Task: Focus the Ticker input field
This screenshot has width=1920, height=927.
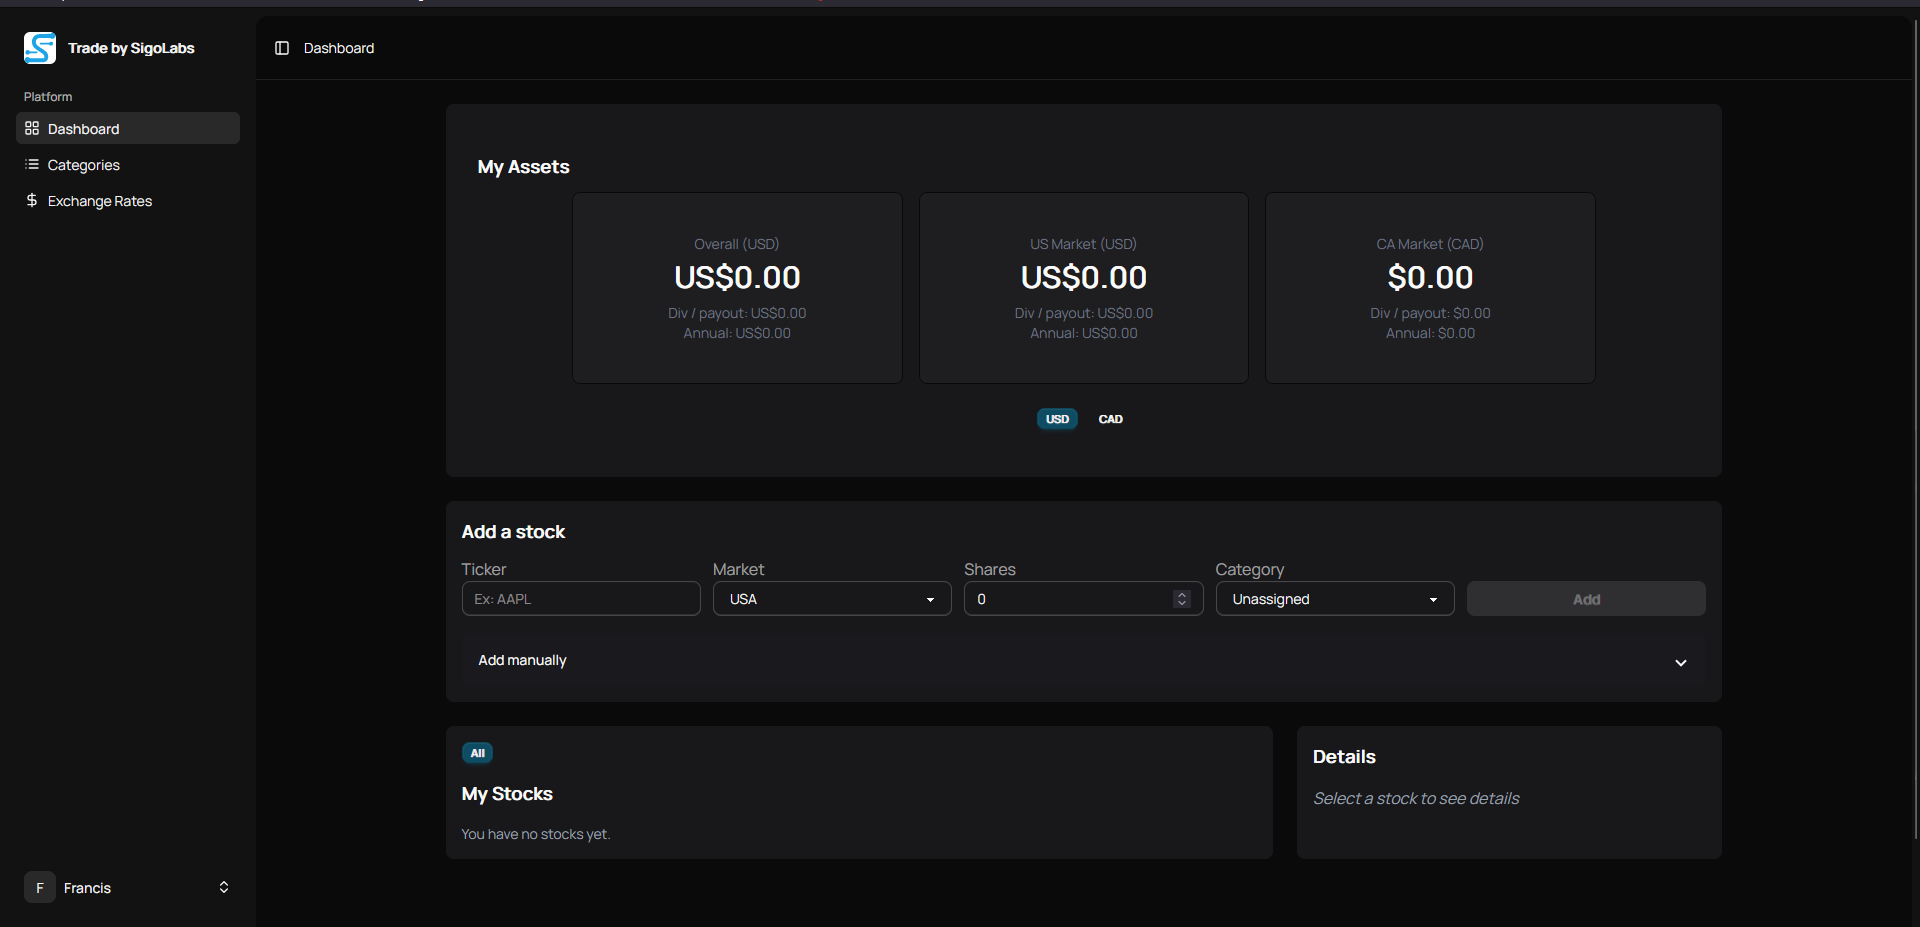Action: point(580,599)
